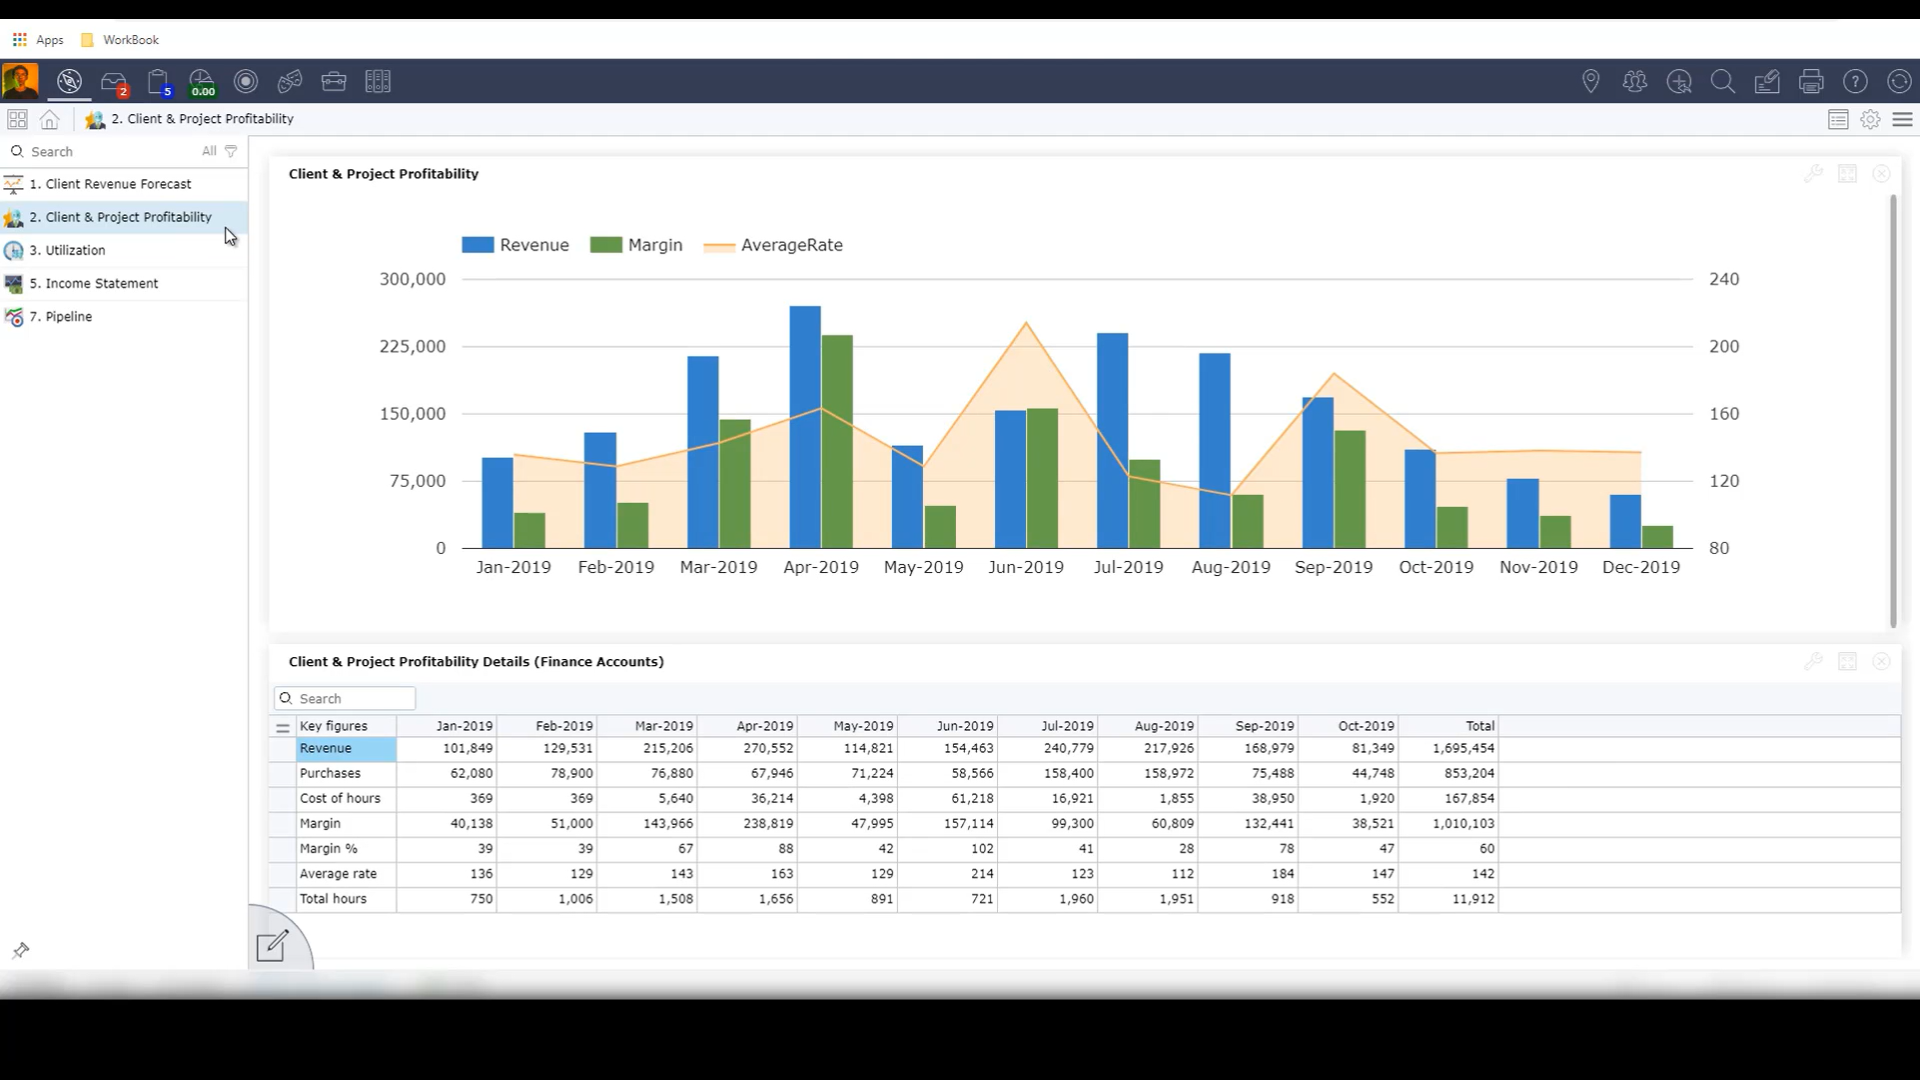Viewport: 1920px width, 1080px height.
Task: Click the home button in breadcrumb bar
Action: click(50, 119)
